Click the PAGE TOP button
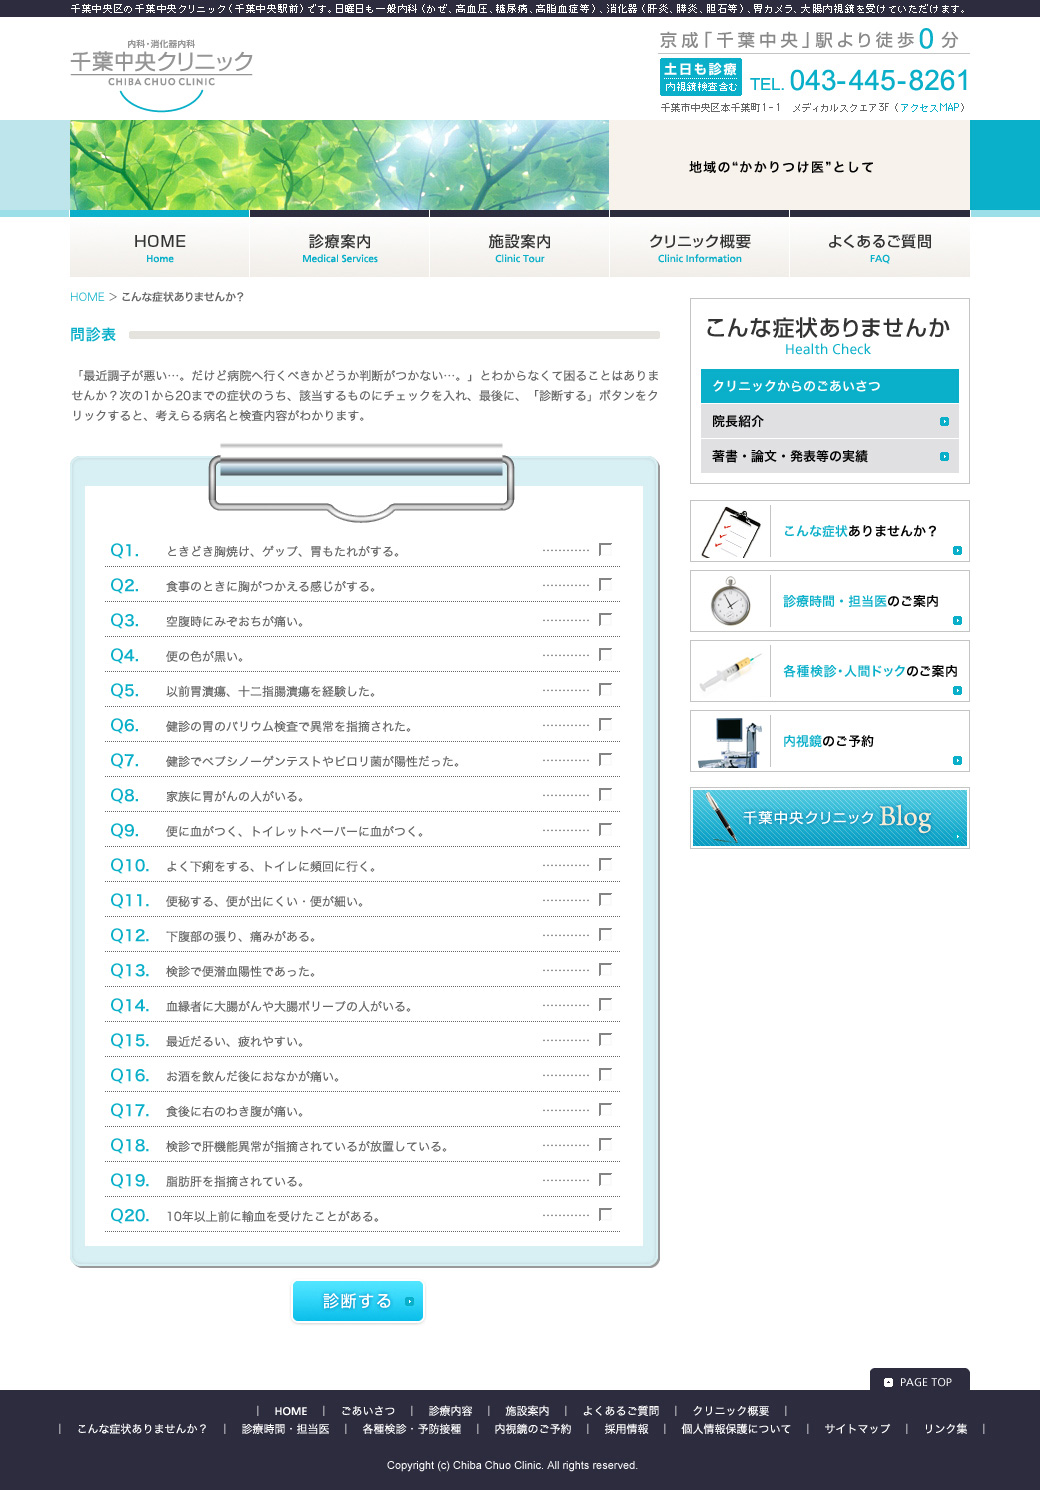Screen dimensions: 1040x1490 click(x=920, y=1380)
